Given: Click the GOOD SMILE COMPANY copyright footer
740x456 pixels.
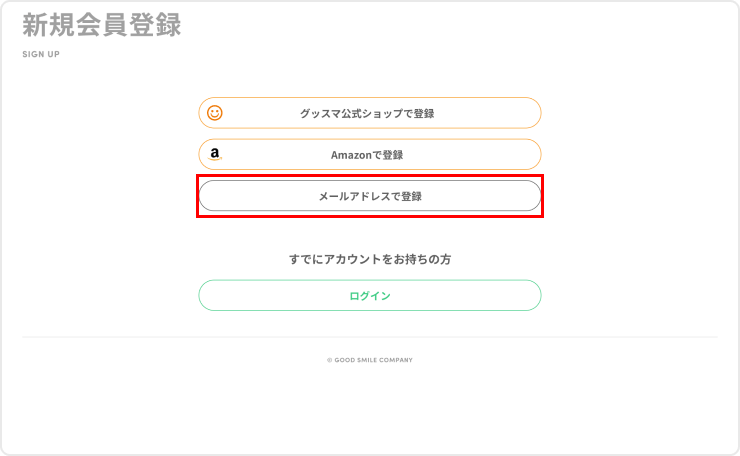Looking at the screenshot, I should [x=372, y=360].
